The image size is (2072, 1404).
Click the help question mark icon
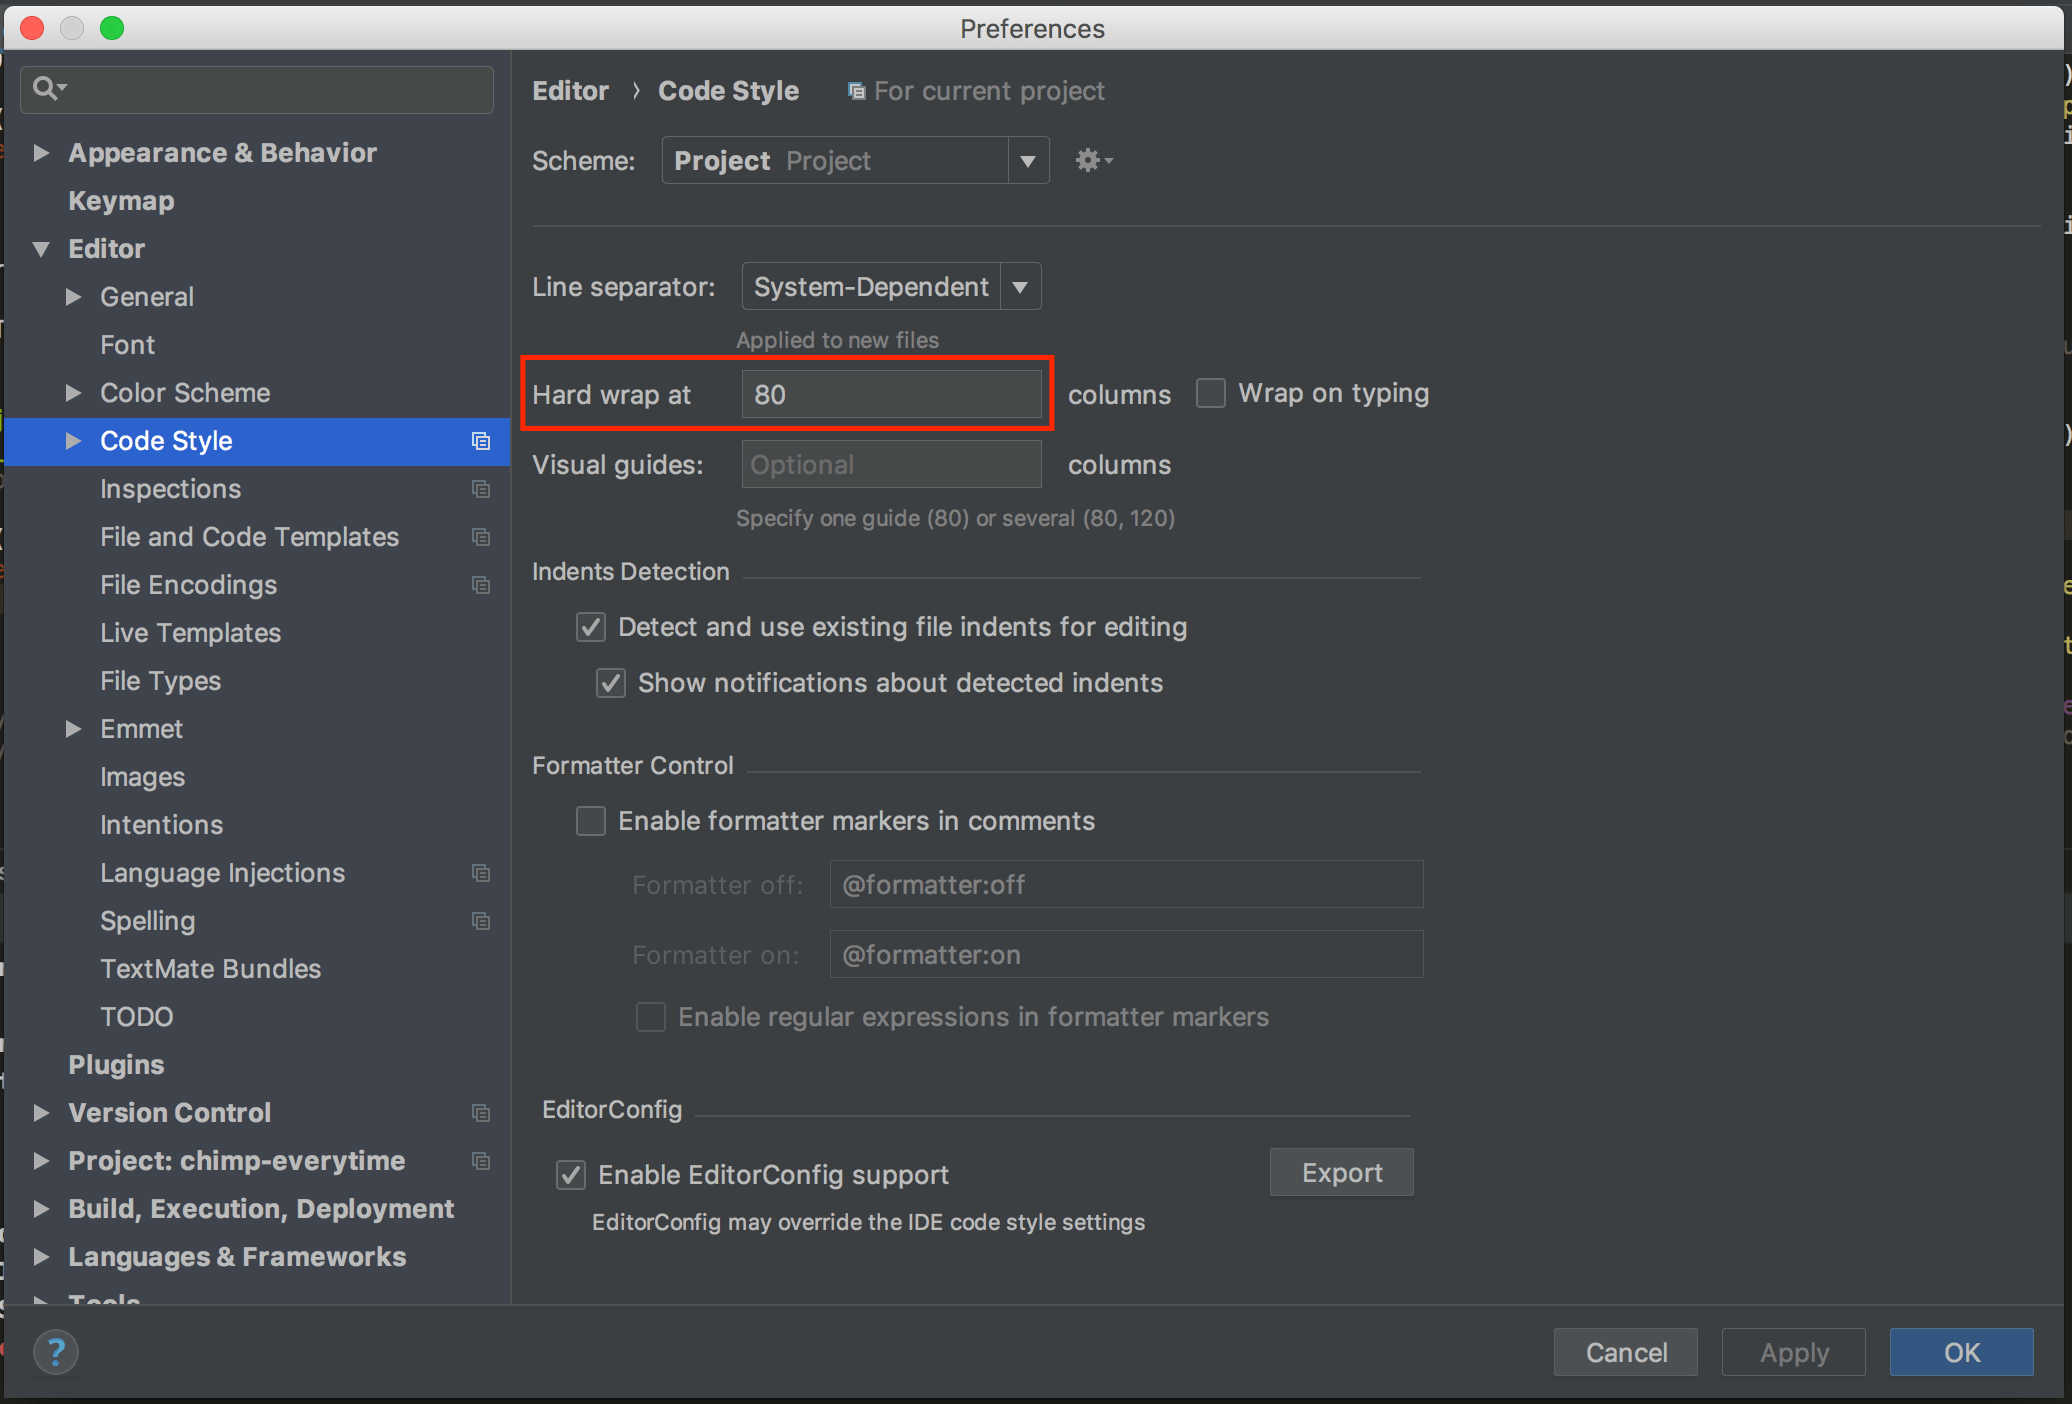point(56,1352)
